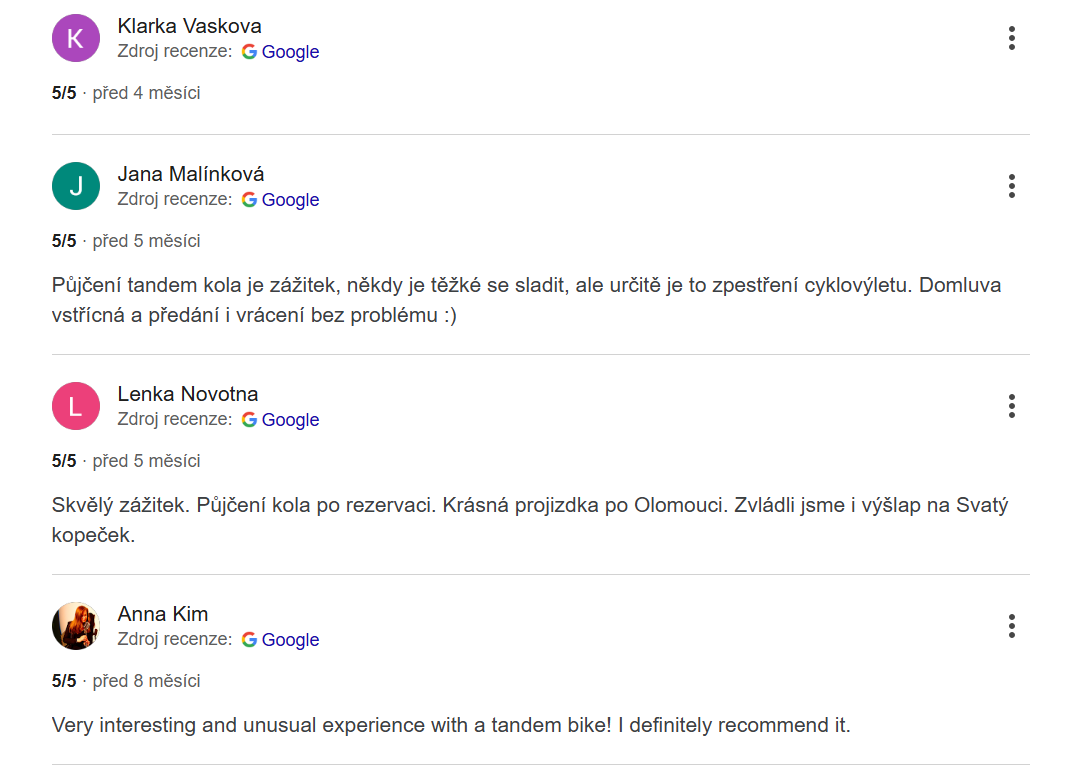Click Anna Kim's profile photo
This screenshot has height=765, width=1083.
click(x=76, y=626)
